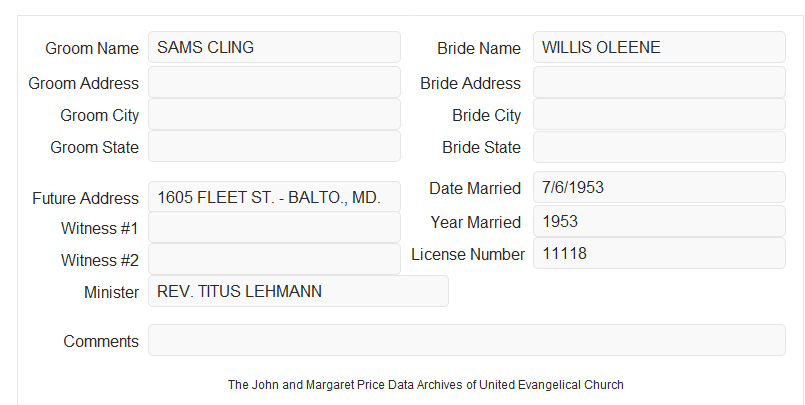Focus the Groom City field
The image size is (805, 405).
[x=274, y=114]
